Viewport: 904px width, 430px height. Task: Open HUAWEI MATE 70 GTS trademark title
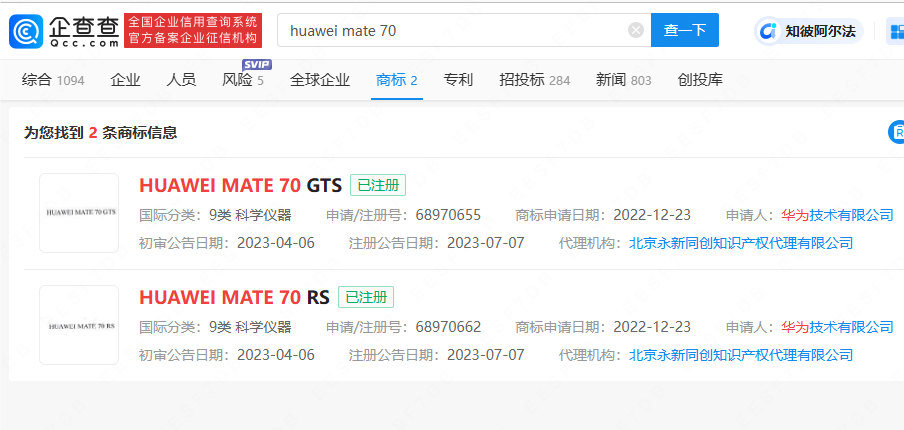coord(240,185)
